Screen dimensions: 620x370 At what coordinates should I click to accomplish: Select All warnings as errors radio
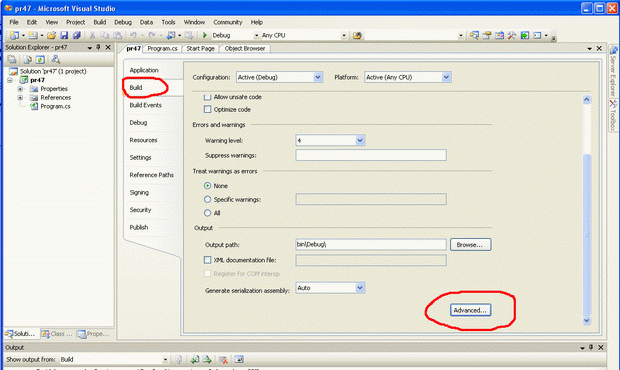(207, 213)
